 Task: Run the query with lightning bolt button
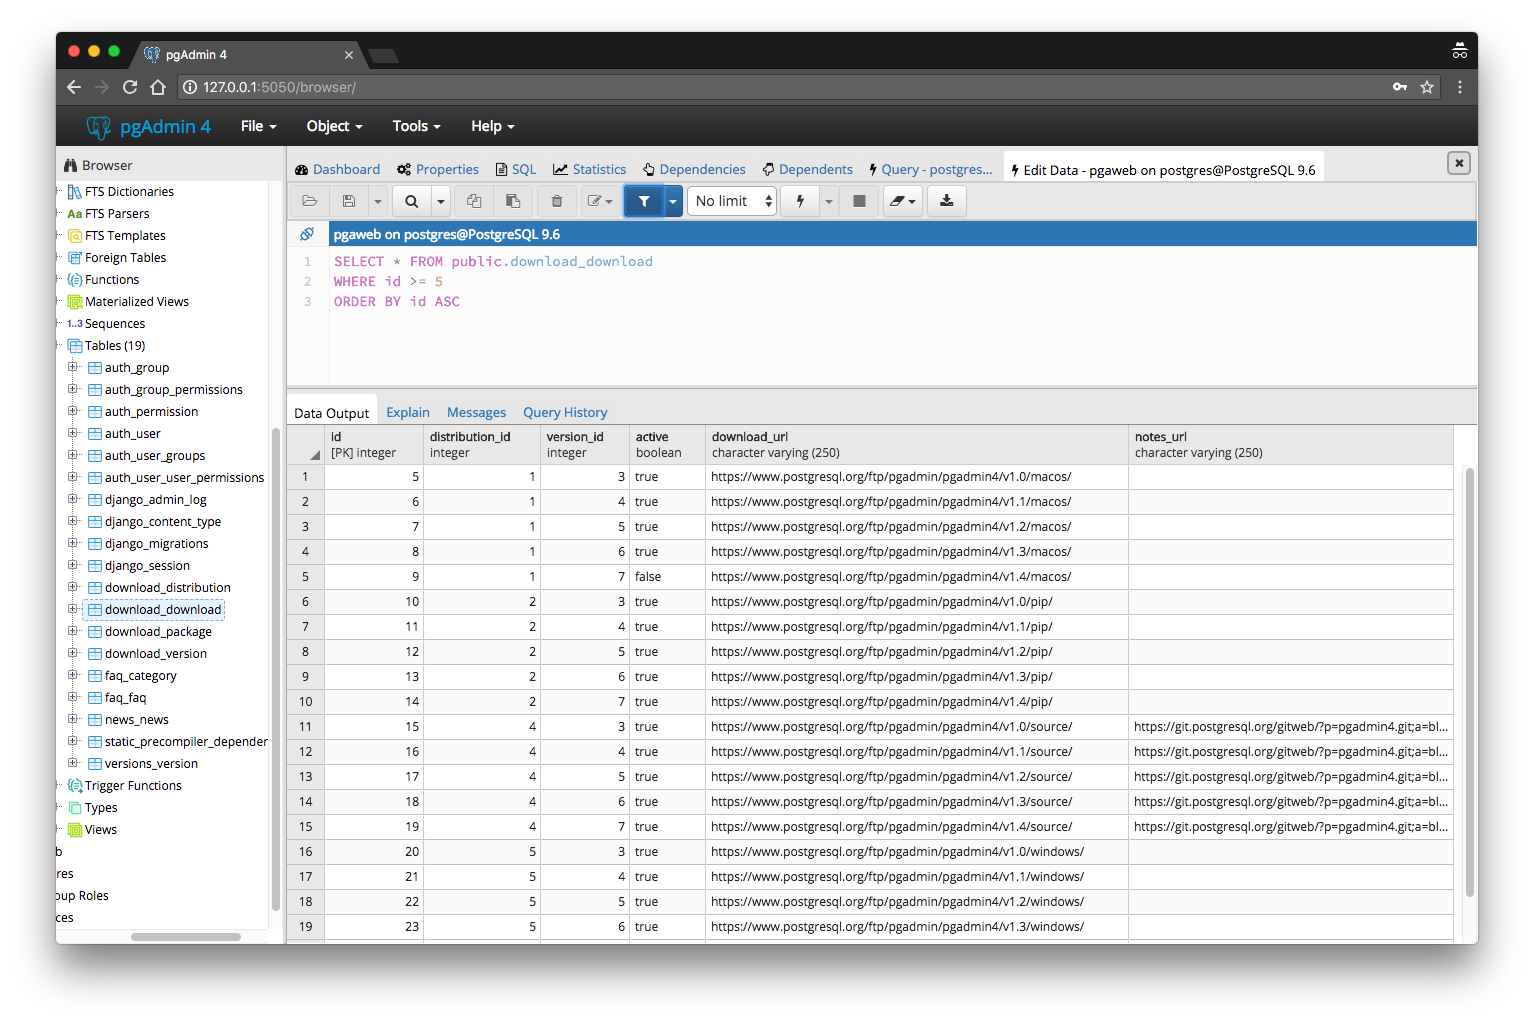click(800, 201)
